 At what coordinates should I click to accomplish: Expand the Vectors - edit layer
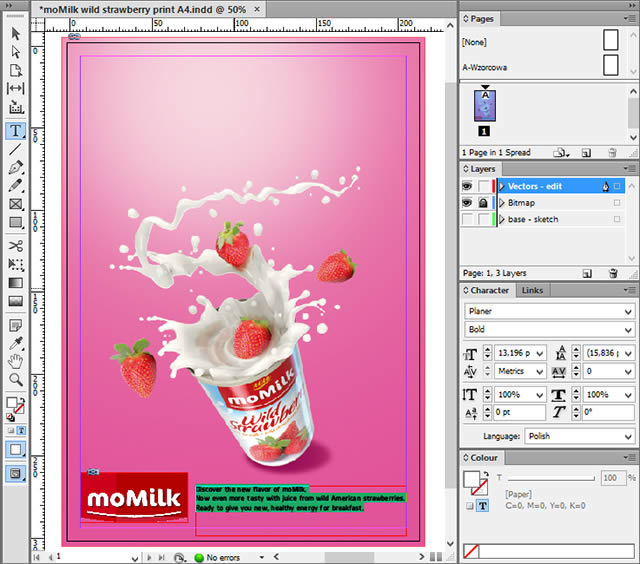click(x=502, y=187)
